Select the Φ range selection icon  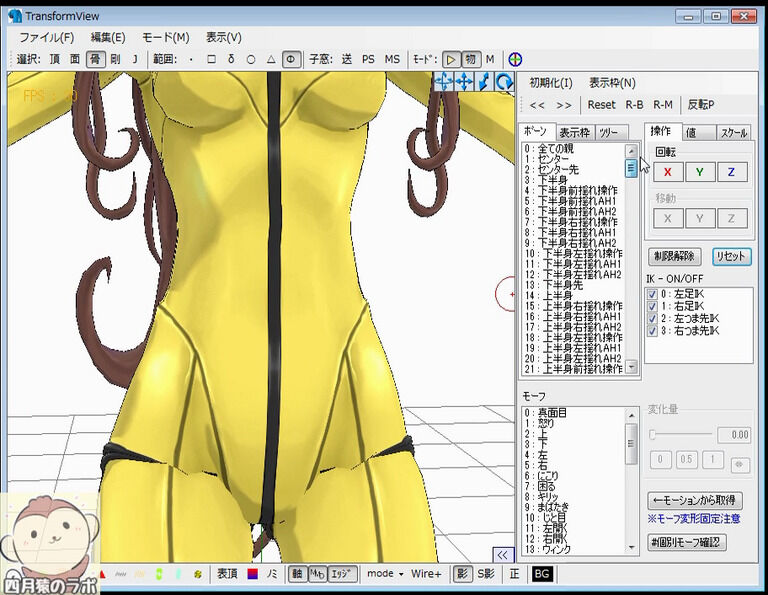(x=291, y=60)
